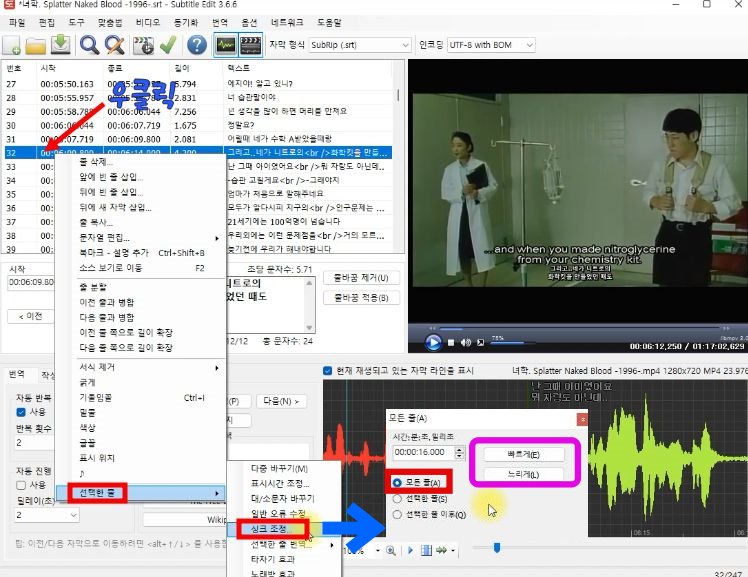The image size is (748, 577).
Task: Select subtitle row 27 에지야! 알고 있니?
Action: [x=198, y=84]
